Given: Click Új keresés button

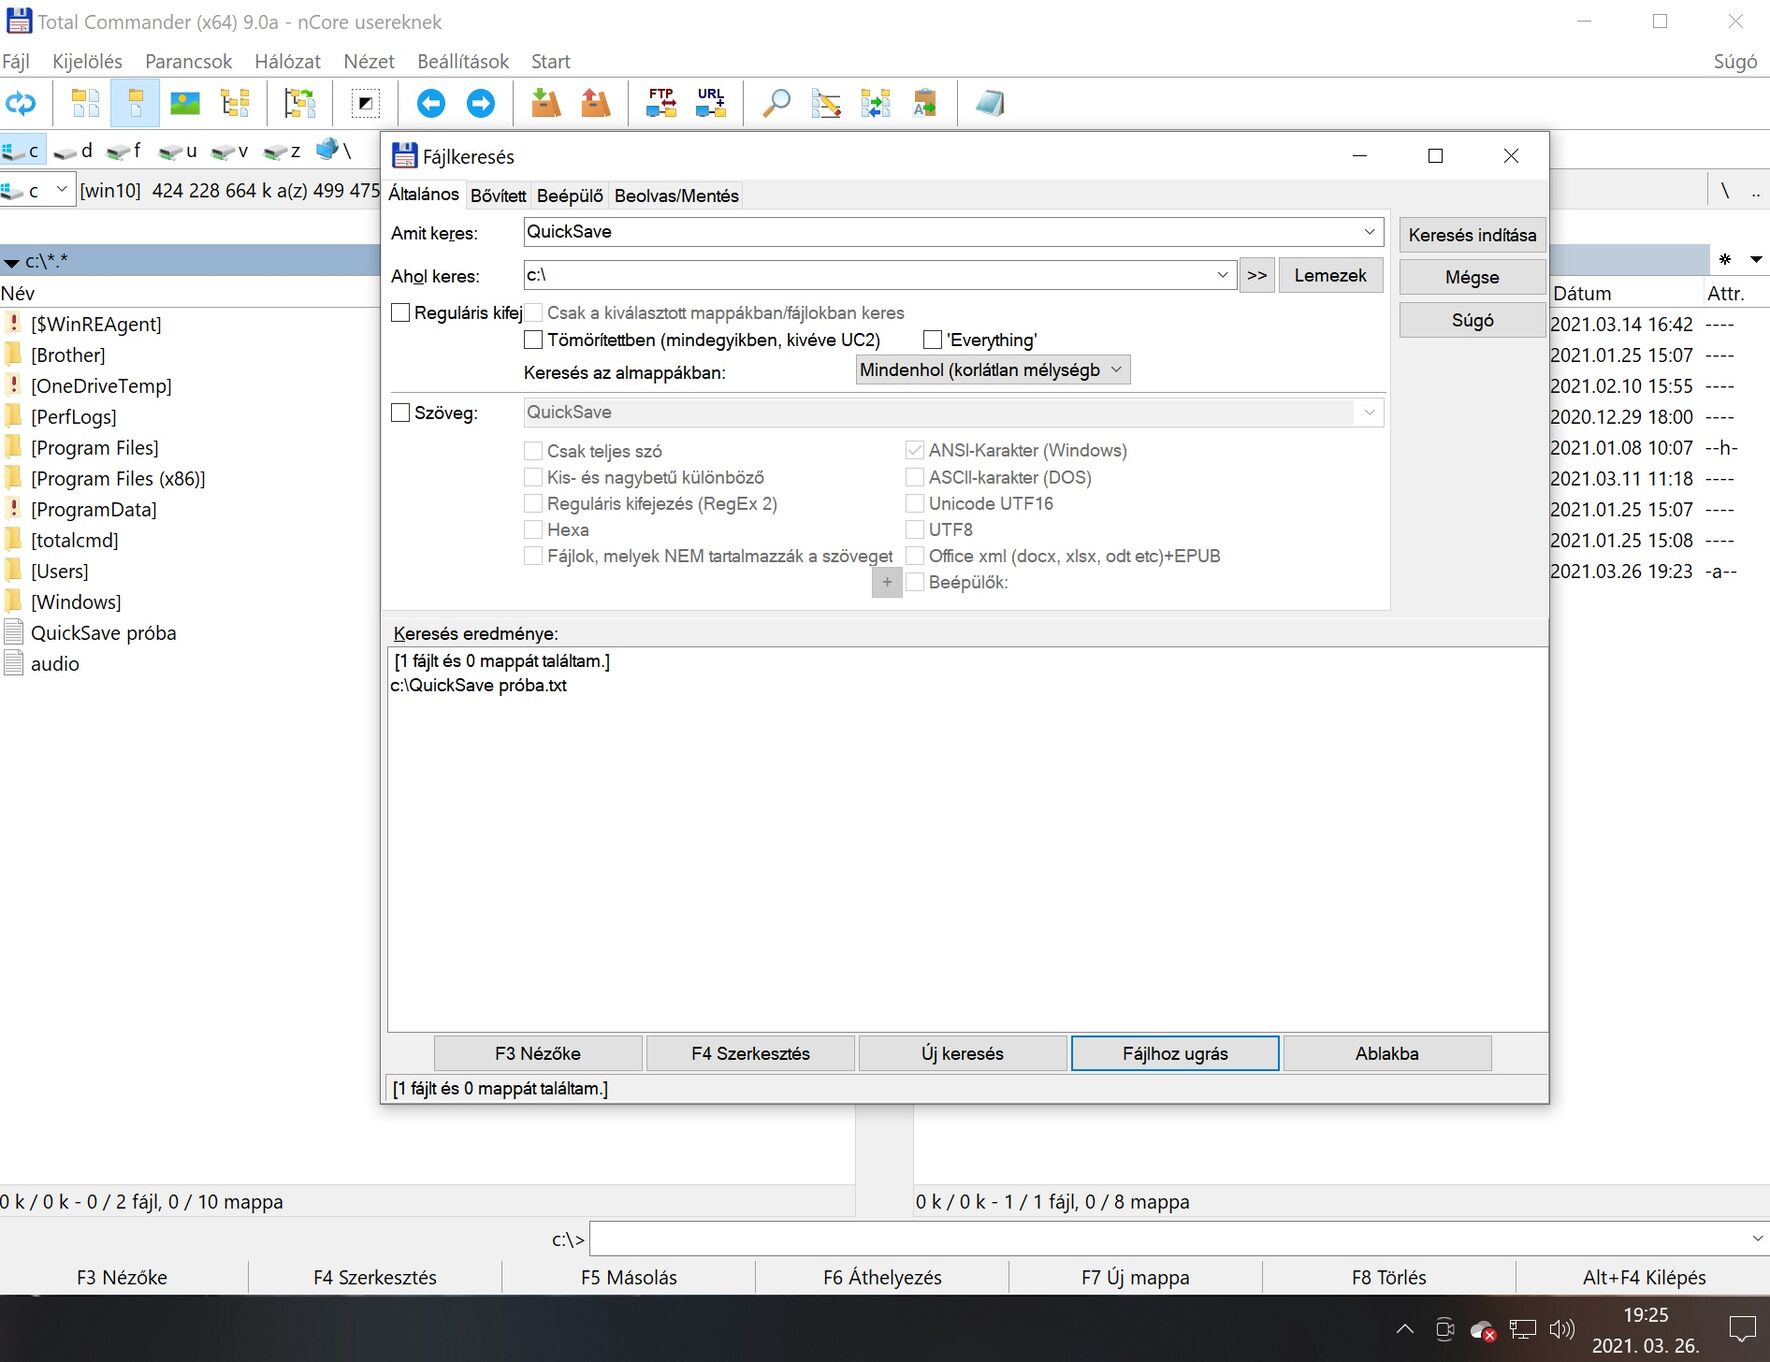Looking at the screenshot, I should point(962,1053).
